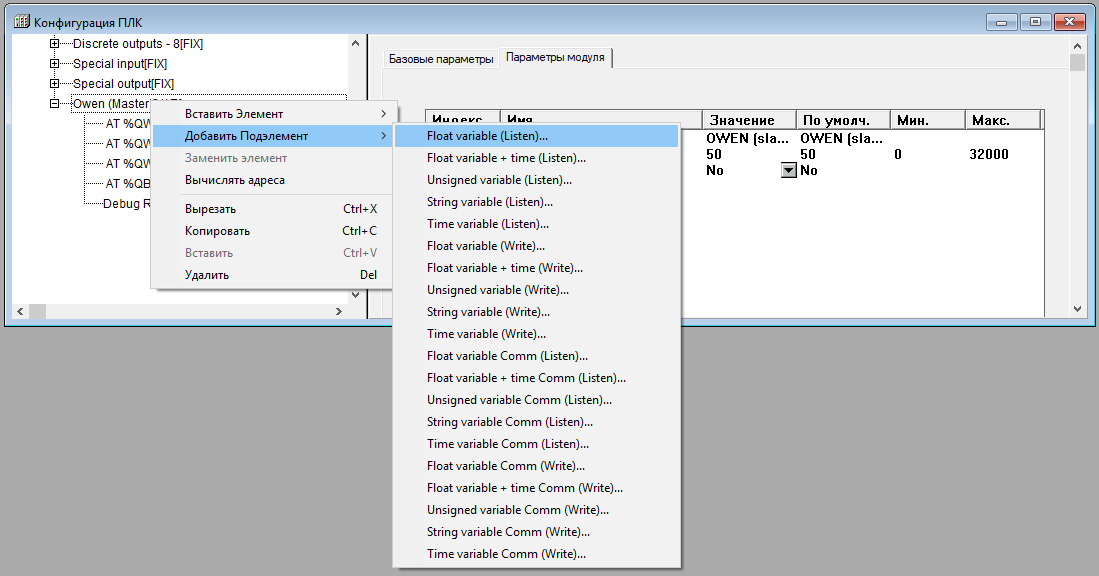Expand the Special input[FIX] node
This screenshot has width=1099, height=576.
click(x=55, y=64)
